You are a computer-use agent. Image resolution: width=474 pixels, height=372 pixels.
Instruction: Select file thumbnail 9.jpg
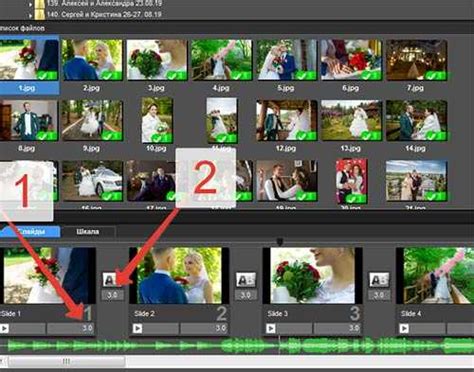[x=92, y=120]
